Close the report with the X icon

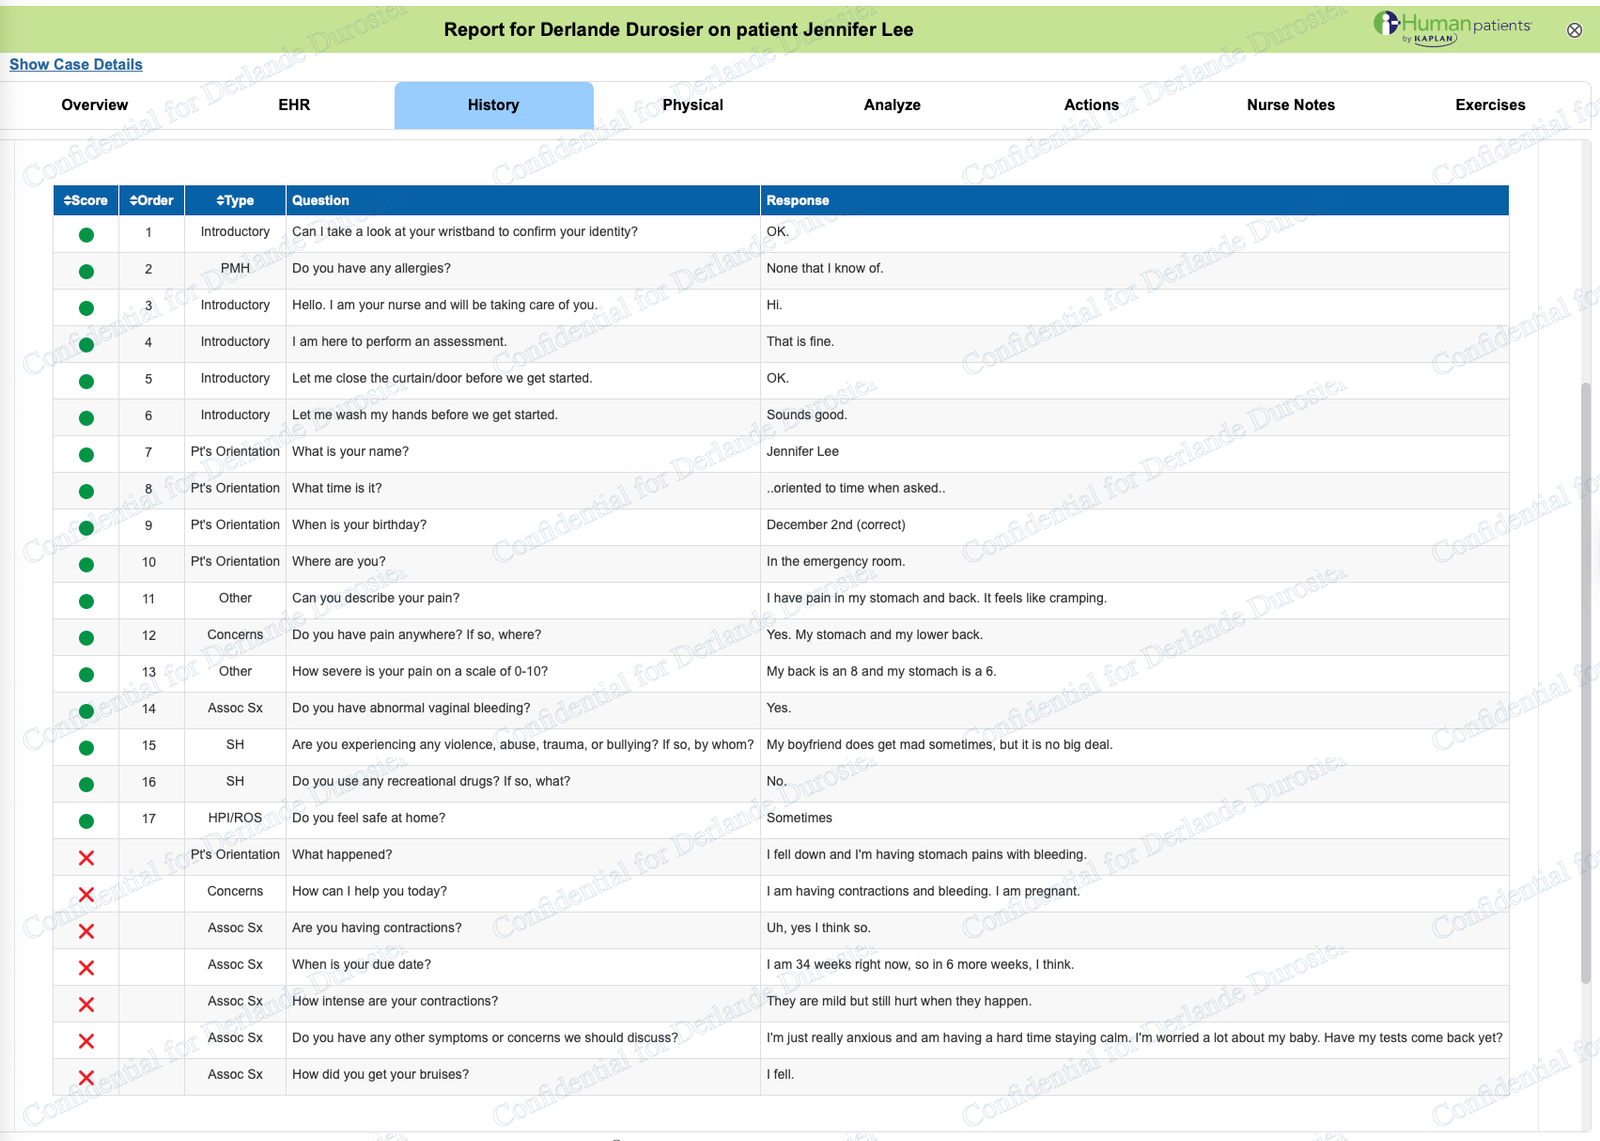point(1574,30)
